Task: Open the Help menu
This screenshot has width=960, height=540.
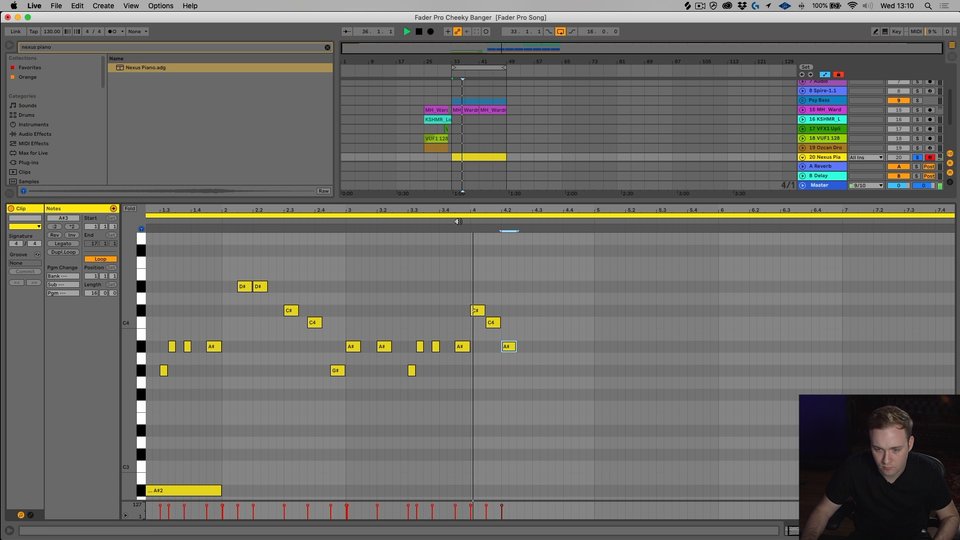Action: [190, 6]
